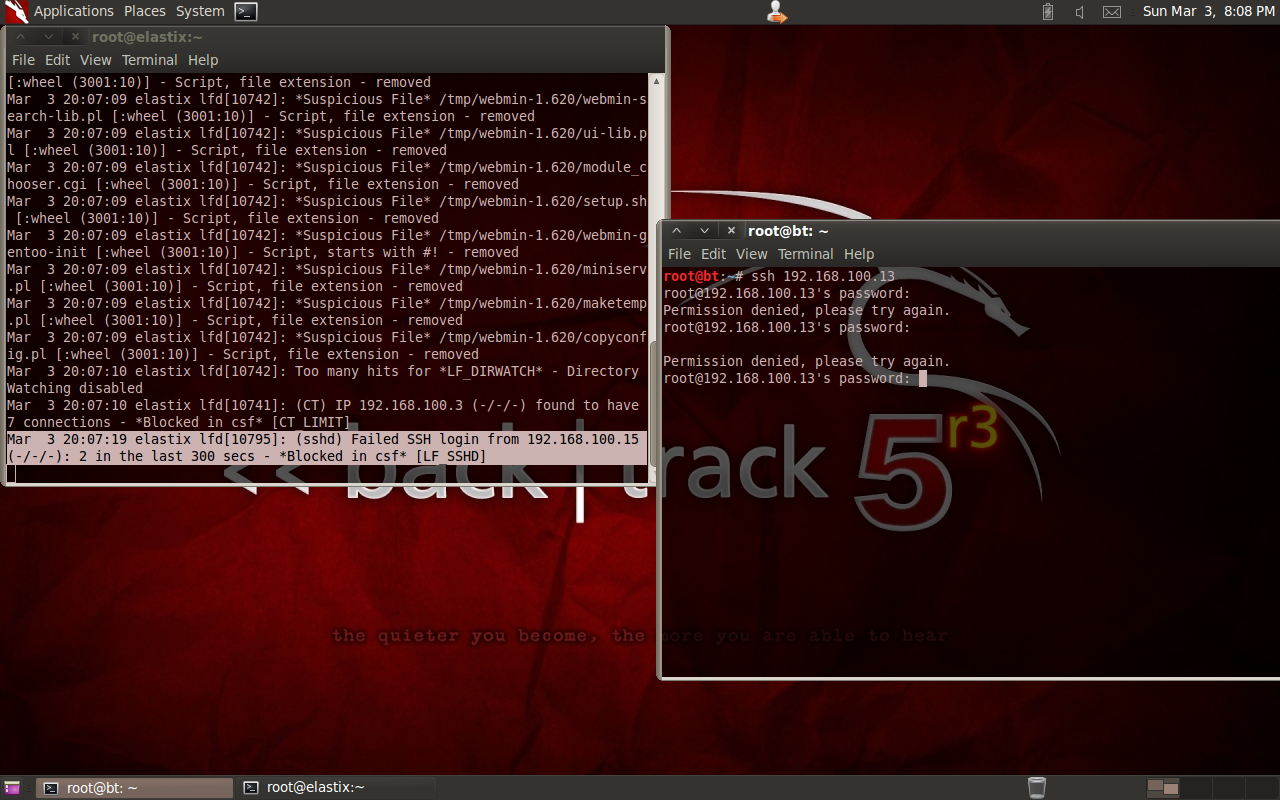Viewport: 1280px width, 800px height.
Task: Open the Places menu in top panel
Action: pos(145,11)
